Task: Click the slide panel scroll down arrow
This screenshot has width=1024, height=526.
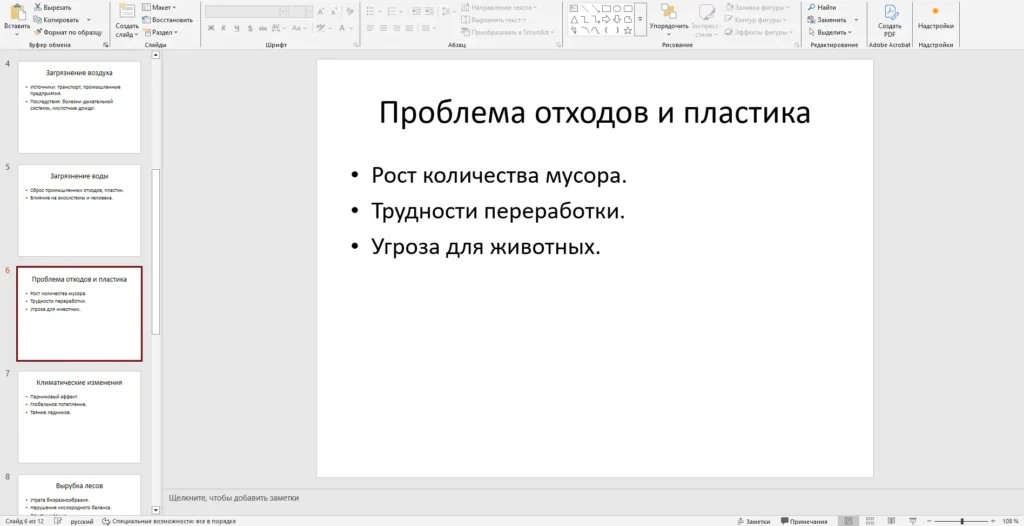Action: click(x=155, y=510)
